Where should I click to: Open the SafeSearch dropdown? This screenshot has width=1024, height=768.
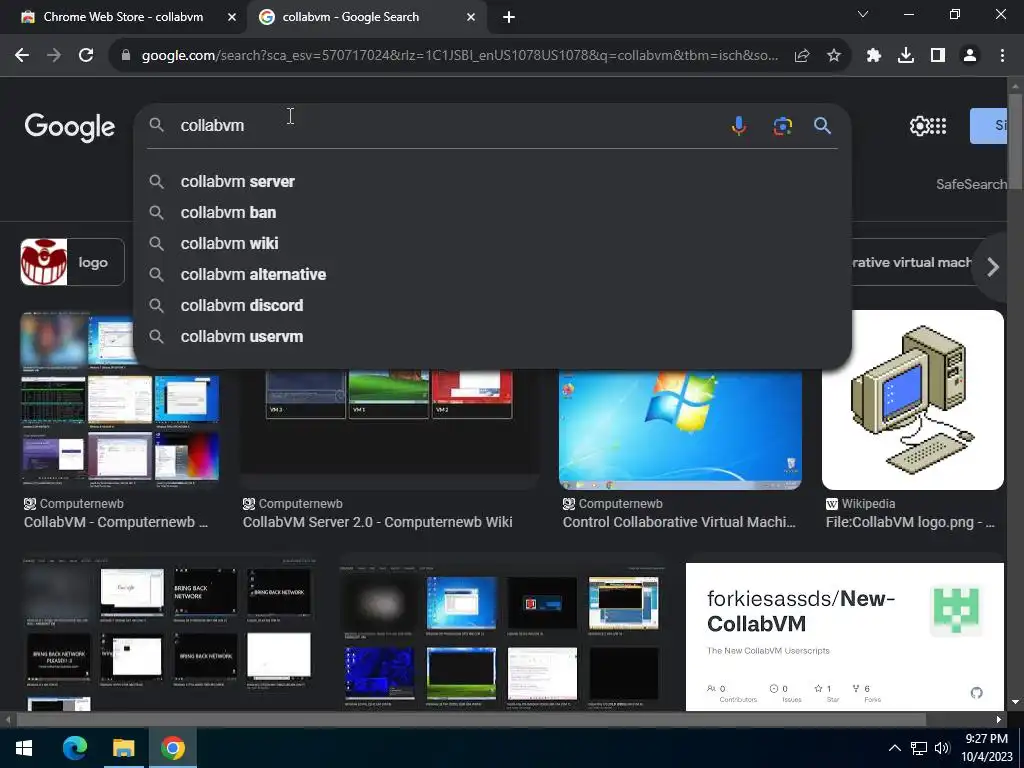(971, 184)
